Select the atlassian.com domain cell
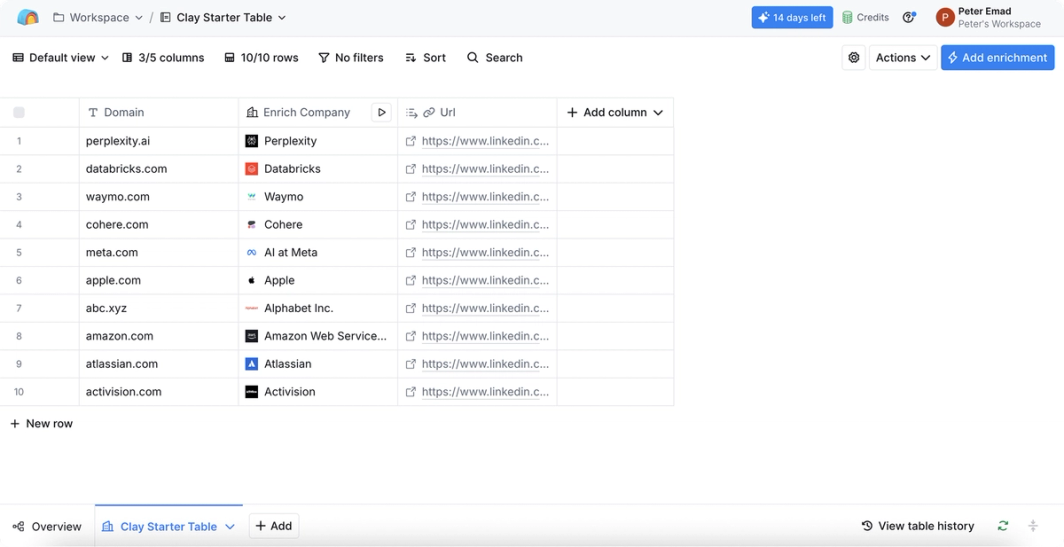Viewport: 1064px width, 547px height. pyautogui.click(x=159, y=364)
